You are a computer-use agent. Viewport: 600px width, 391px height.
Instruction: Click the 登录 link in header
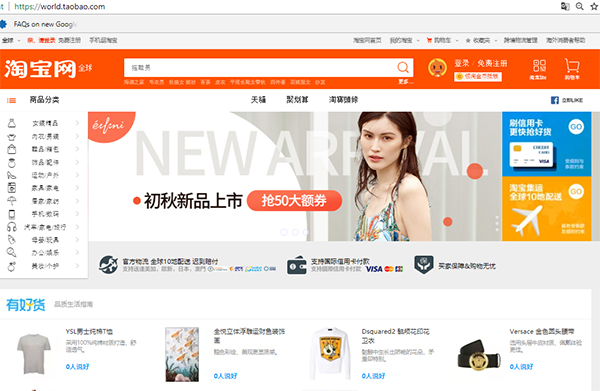[x=461, y=64]
